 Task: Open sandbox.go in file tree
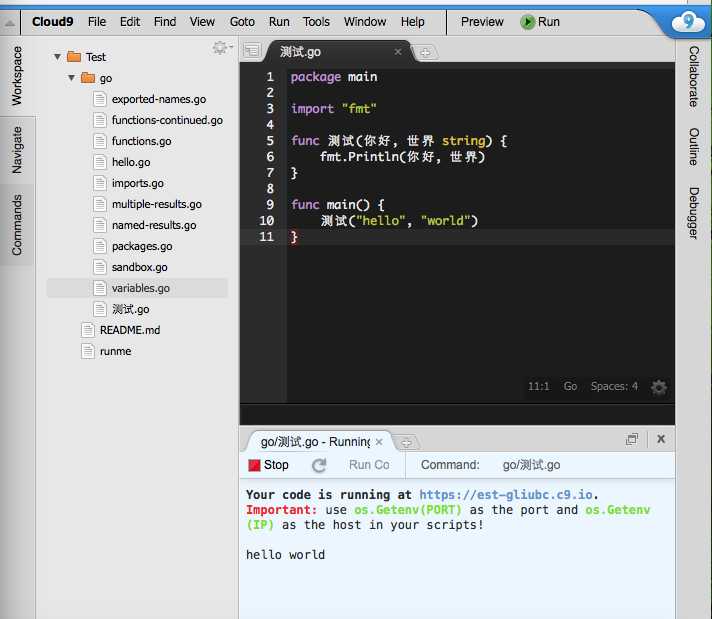coord(139,267)
